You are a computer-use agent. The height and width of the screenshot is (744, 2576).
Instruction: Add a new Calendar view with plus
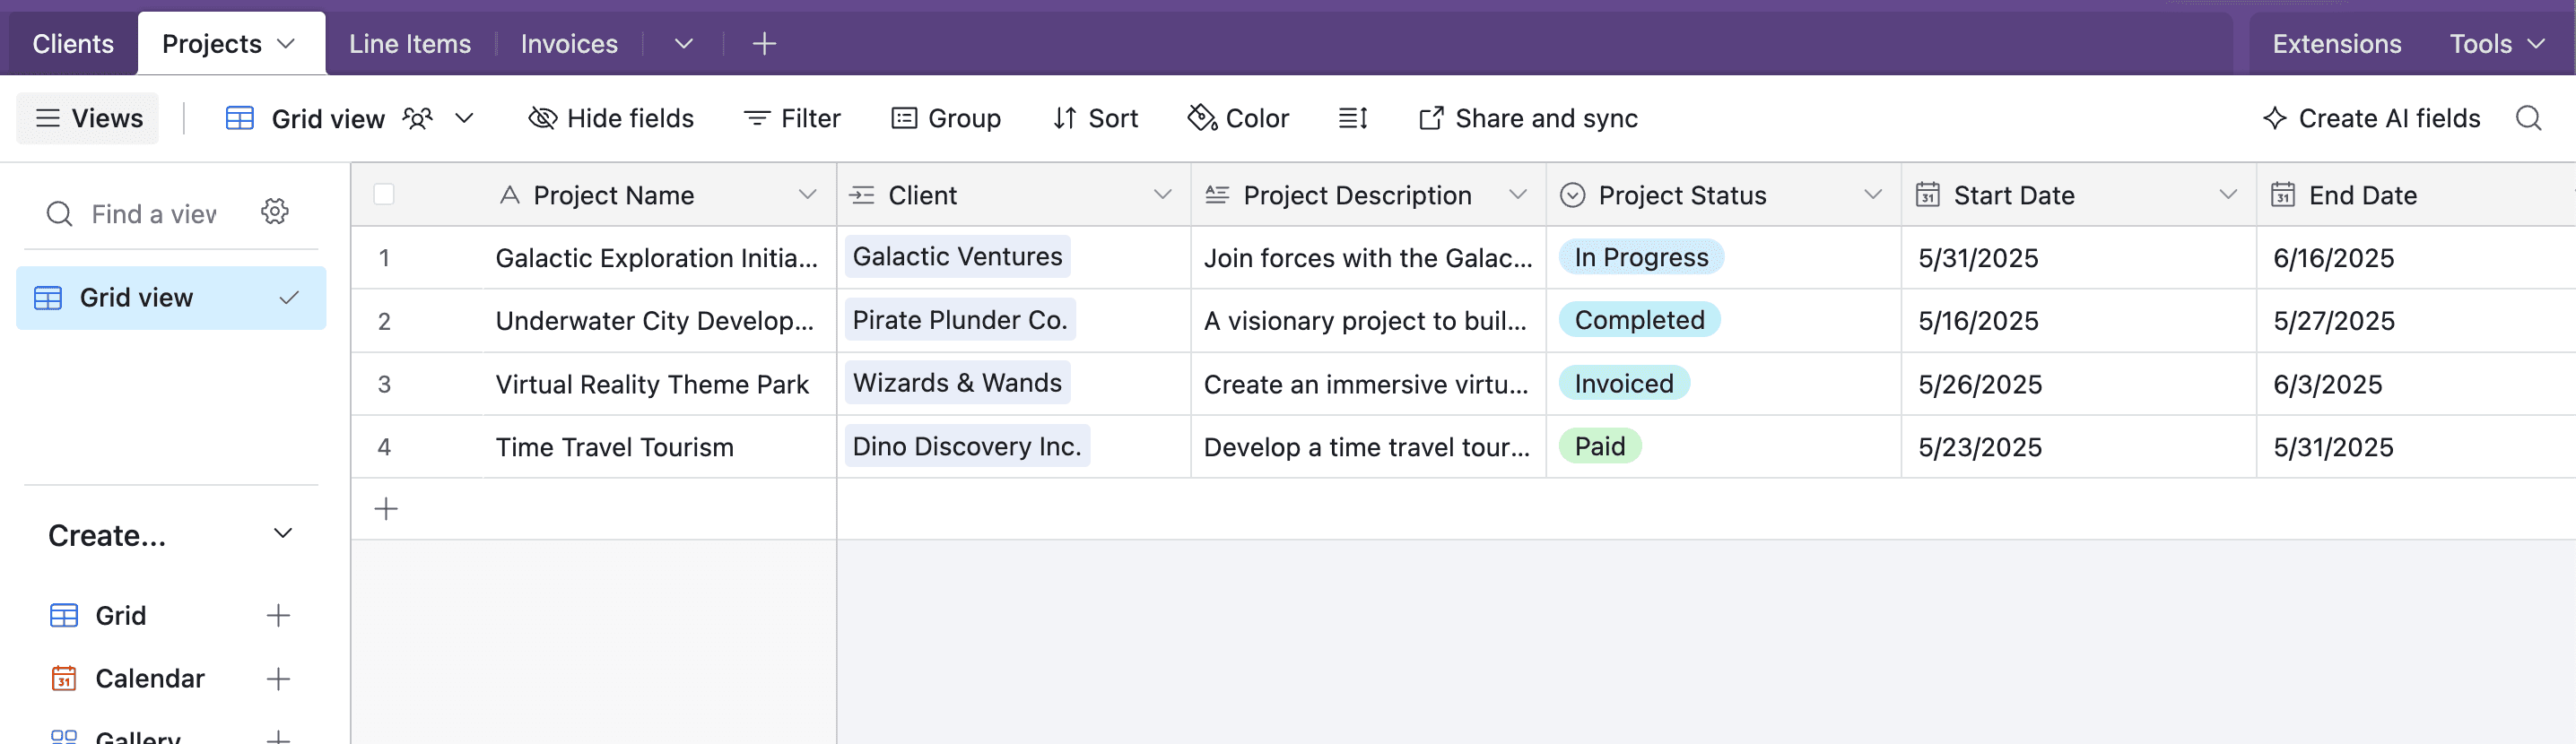coord(278,679)
